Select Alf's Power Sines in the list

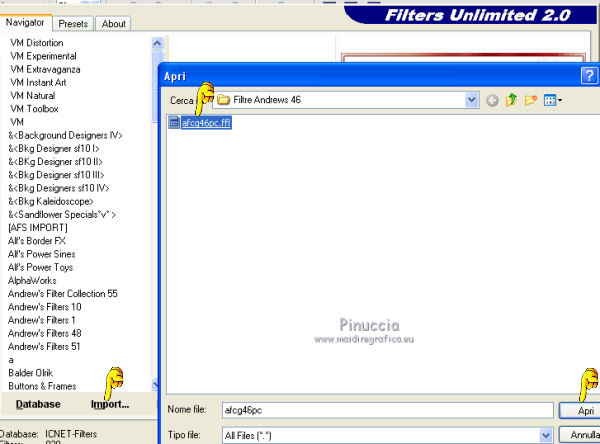(x=42, y=254)
